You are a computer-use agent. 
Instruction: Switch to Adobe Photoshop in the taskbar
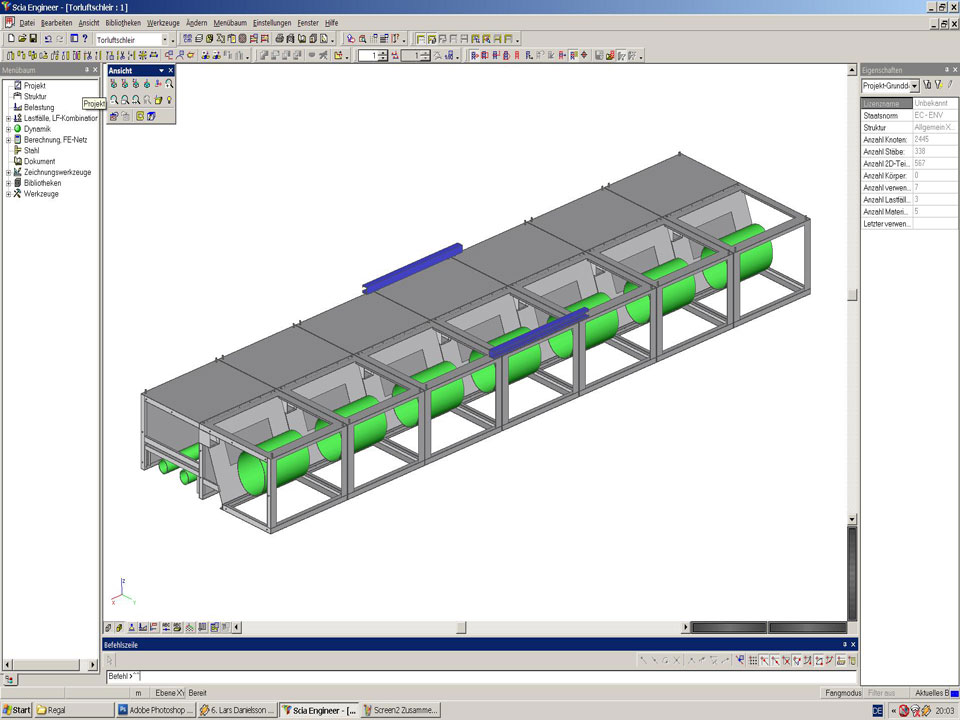coord(155,710)
